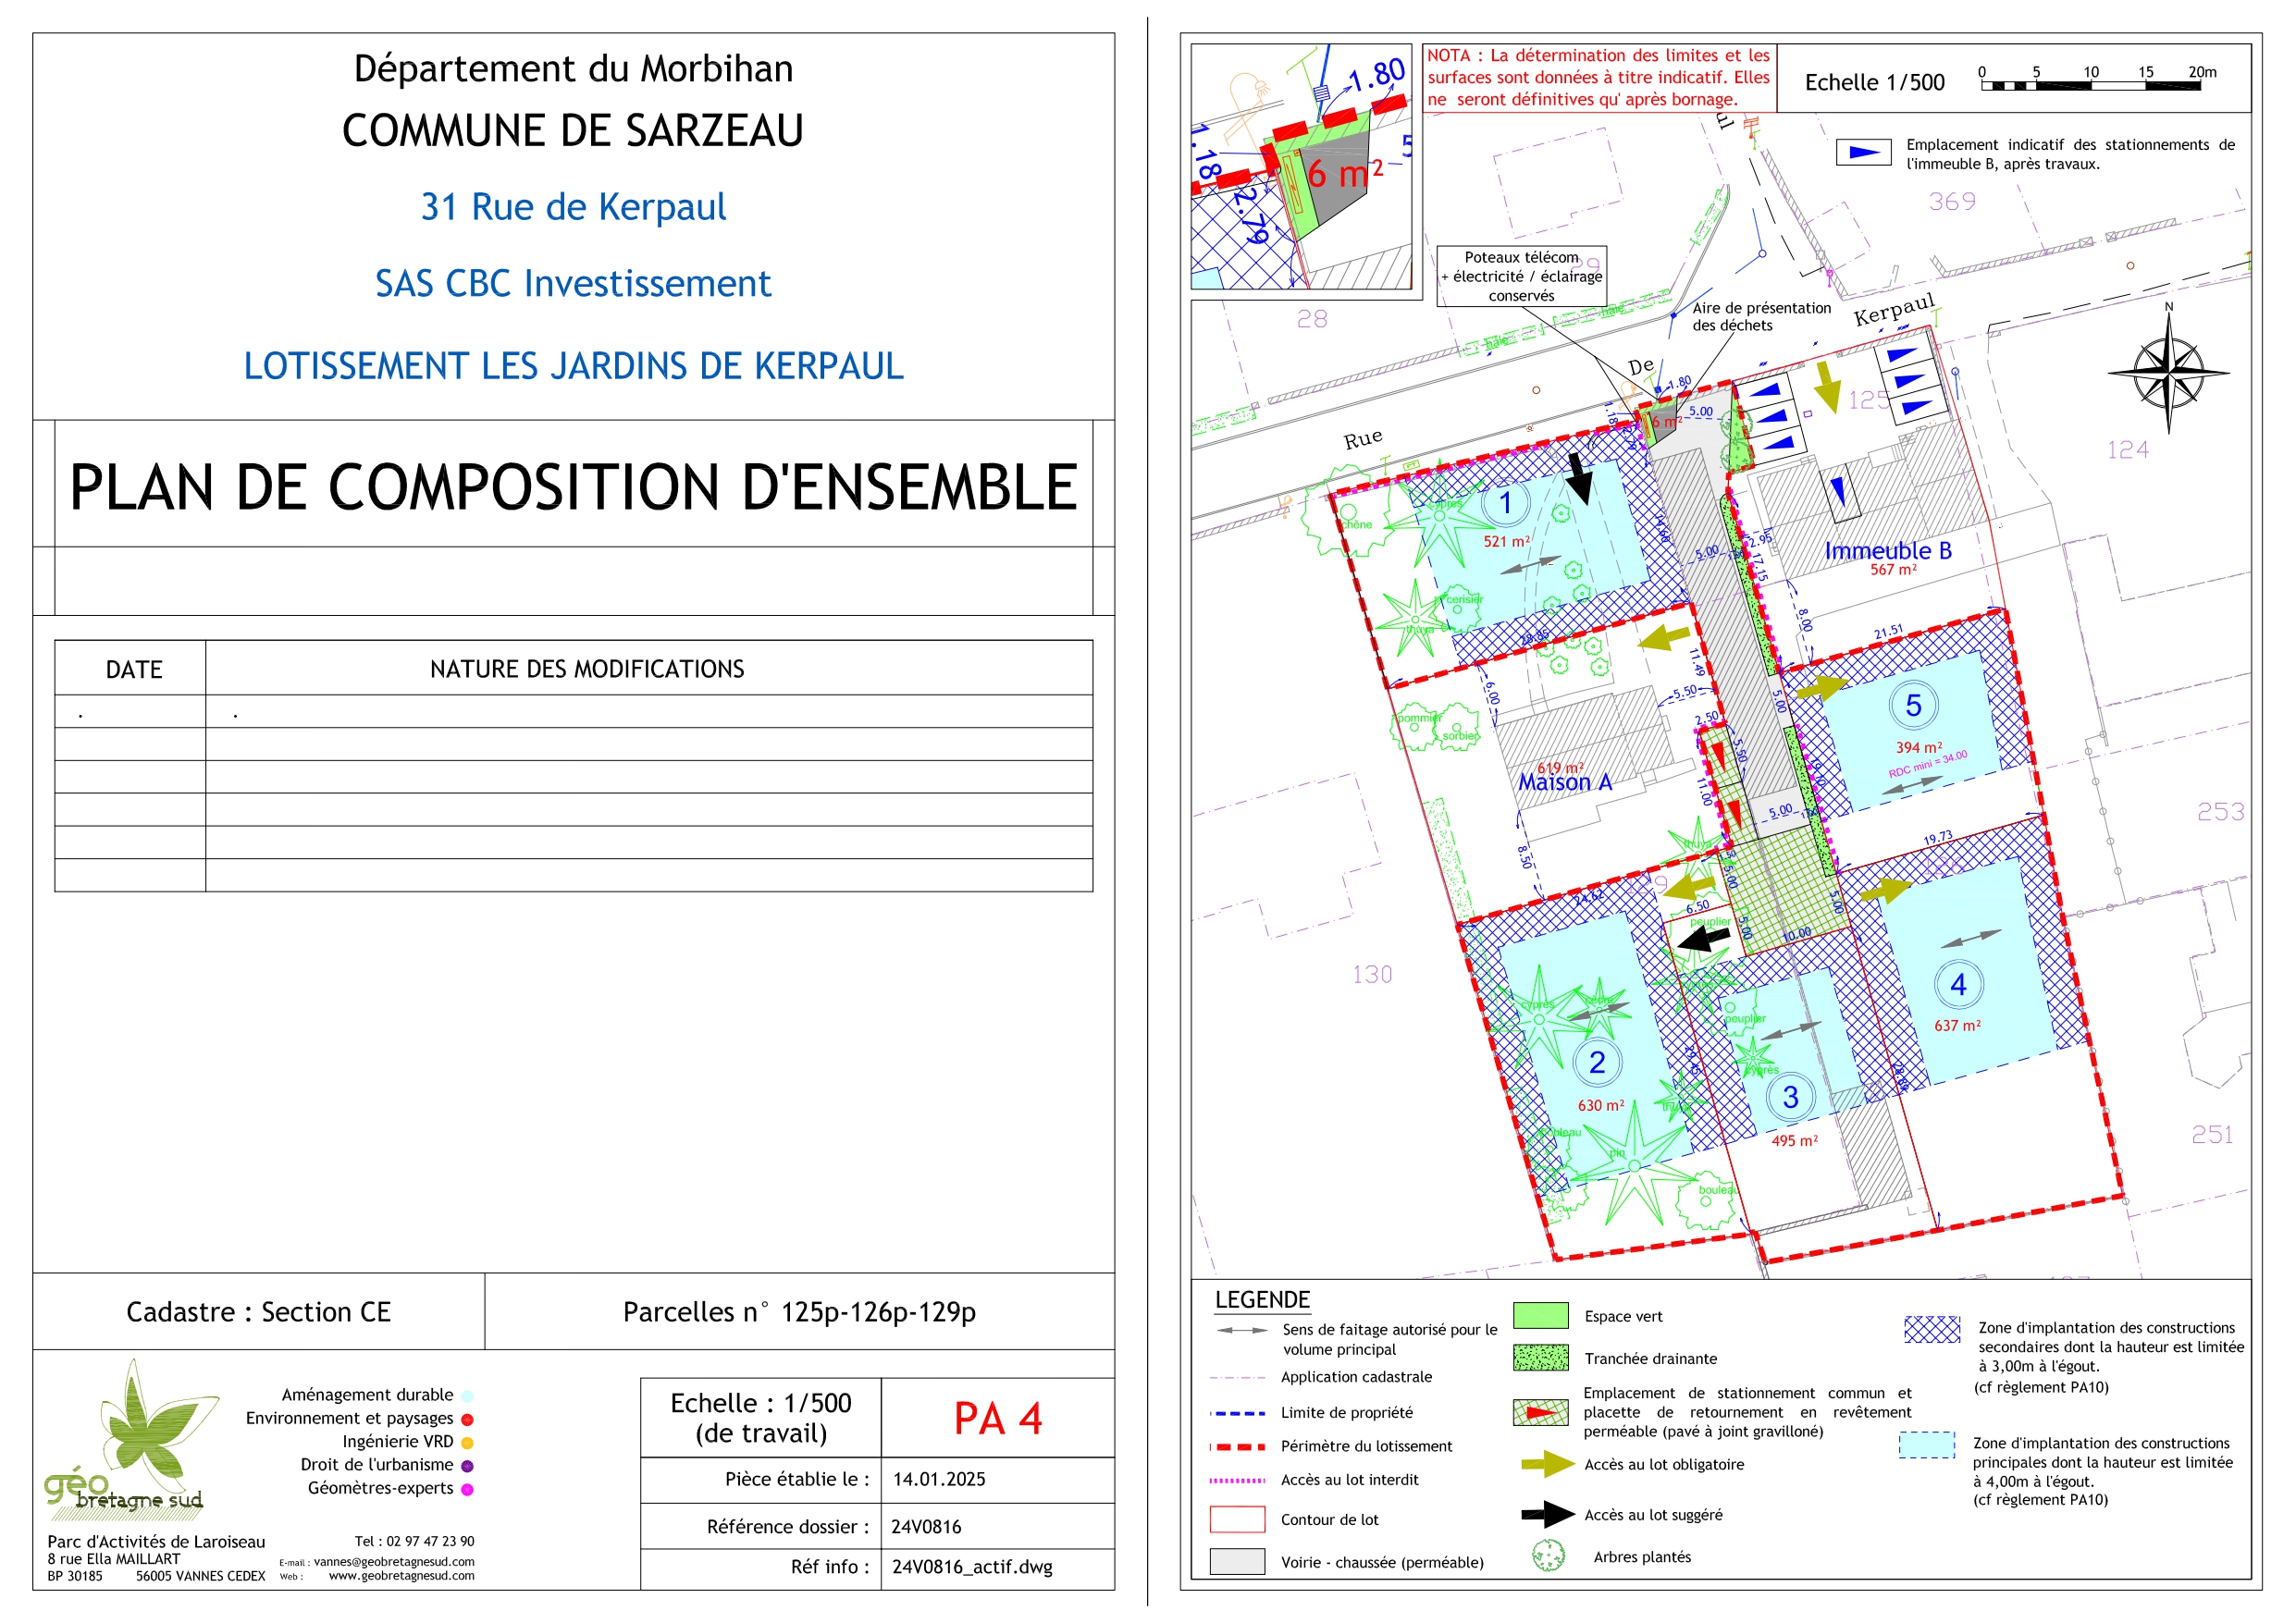Click the yellow 'Accès au lot obligatoire' legend arrow
Screen dimensions: 2296x1623
point(1548,1464)
